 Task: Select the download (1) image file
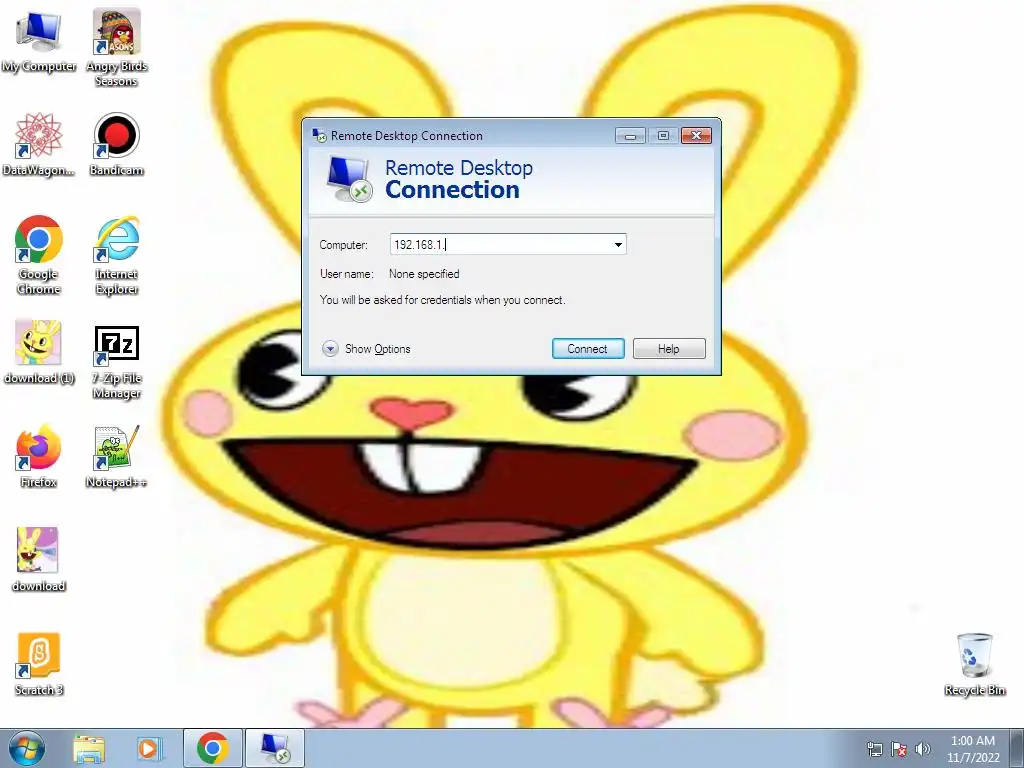point(39,352)
